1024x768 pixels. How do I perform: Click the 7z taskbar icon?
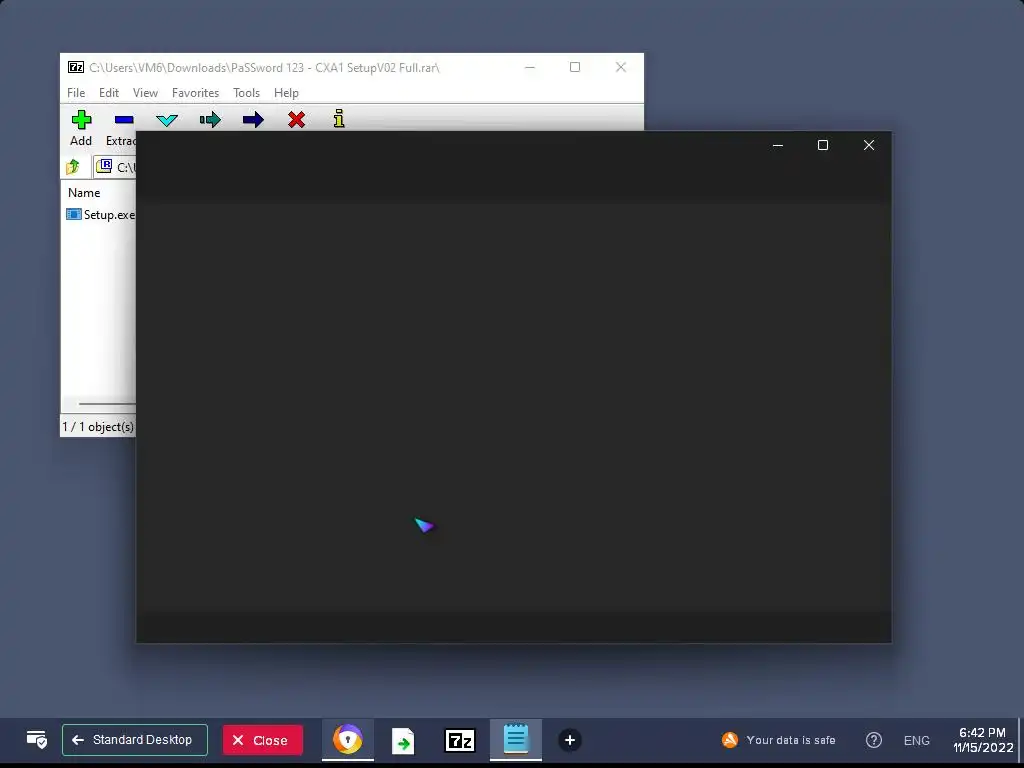coord(460,741)
